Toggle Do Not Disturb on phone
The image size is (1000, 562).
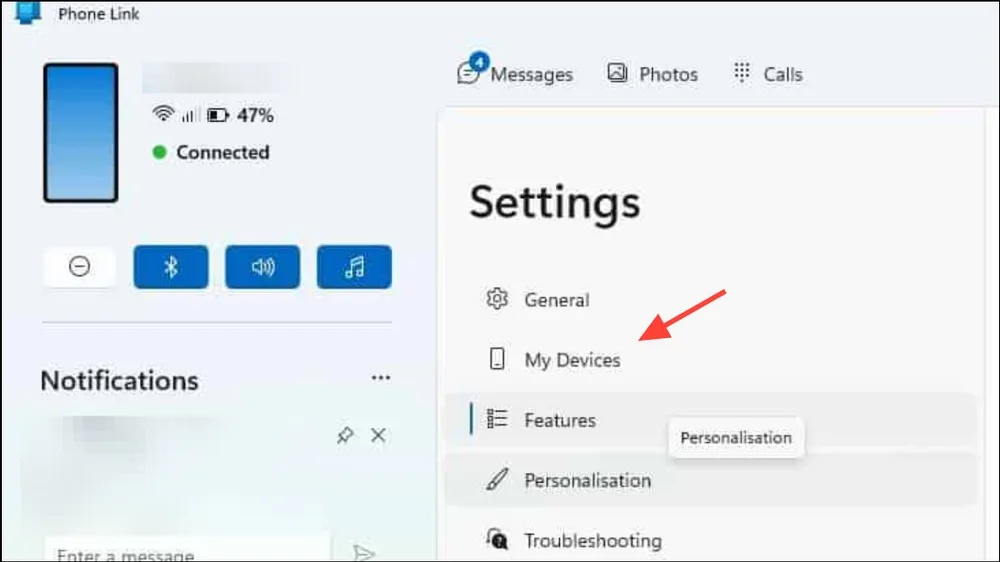click(80, 267)
